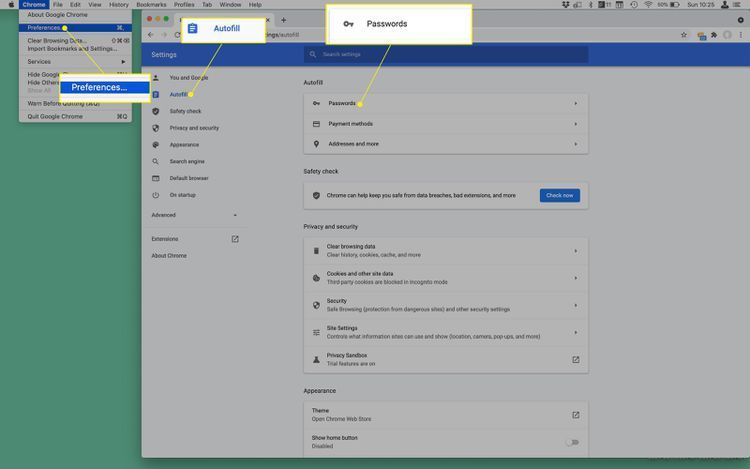Toggle the Show home button switch
The image size is (750, 469).
572,441
